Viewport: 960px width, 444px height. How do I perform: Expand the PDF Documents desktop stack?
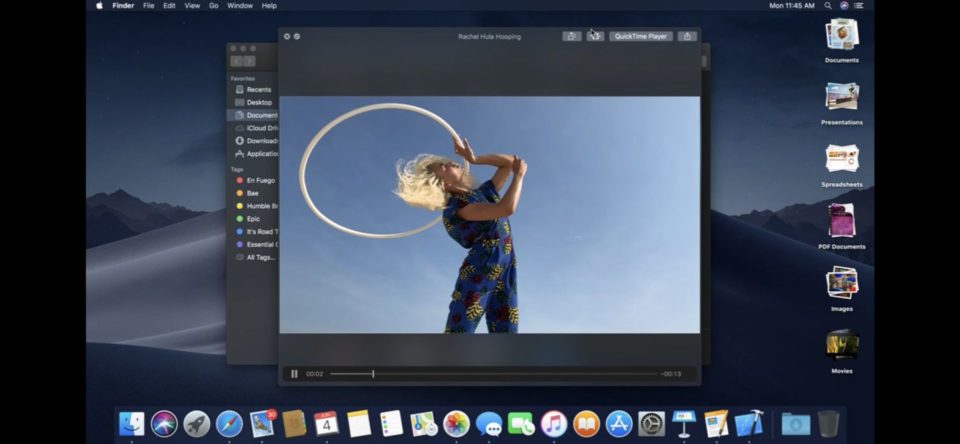842,227
